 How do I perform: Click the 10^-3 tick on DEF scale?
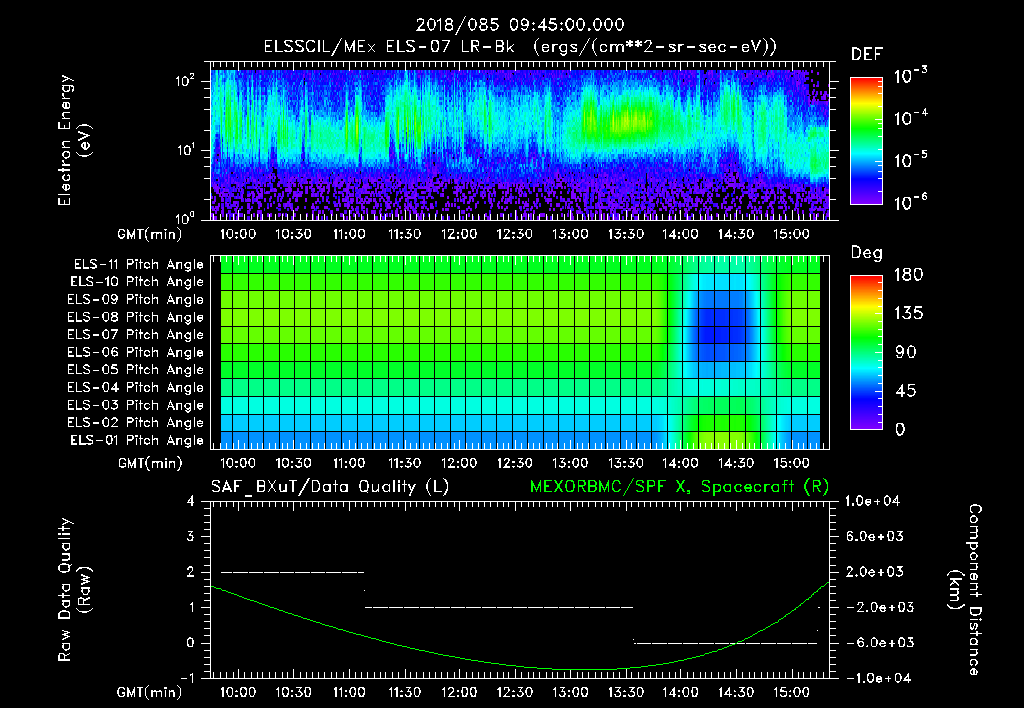coord(911,76)
